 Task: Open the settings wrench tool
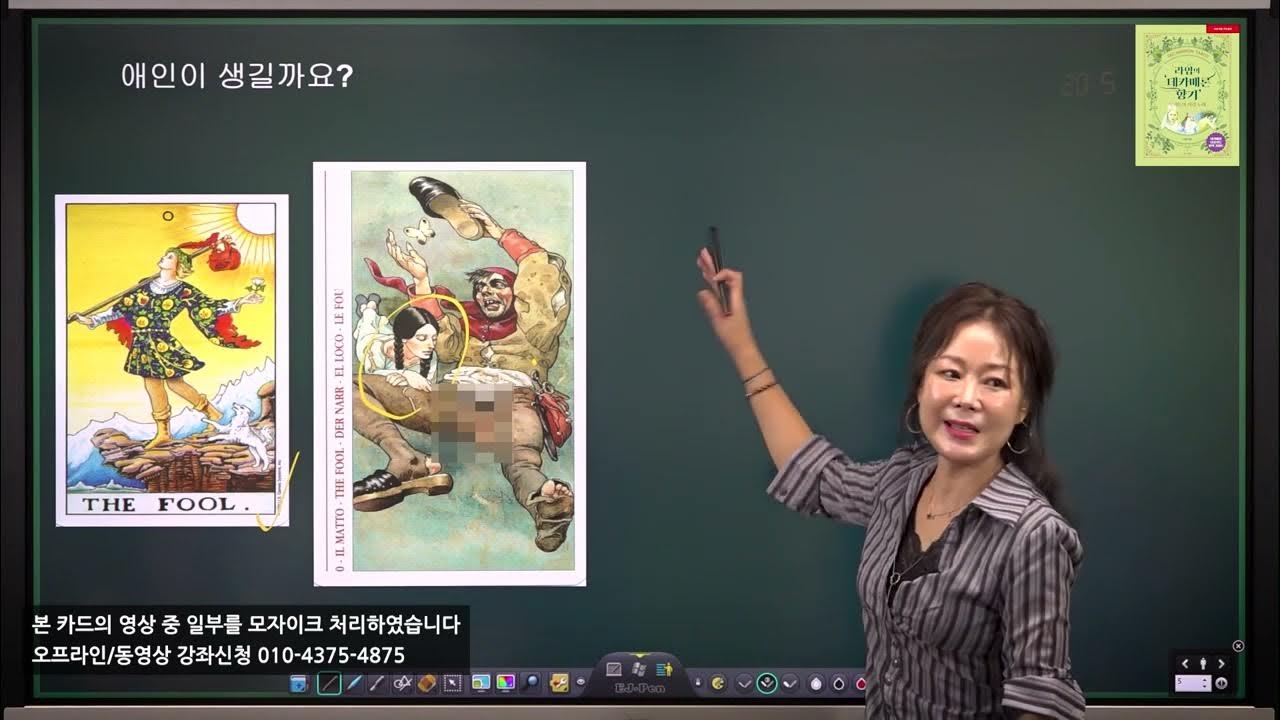559,683
